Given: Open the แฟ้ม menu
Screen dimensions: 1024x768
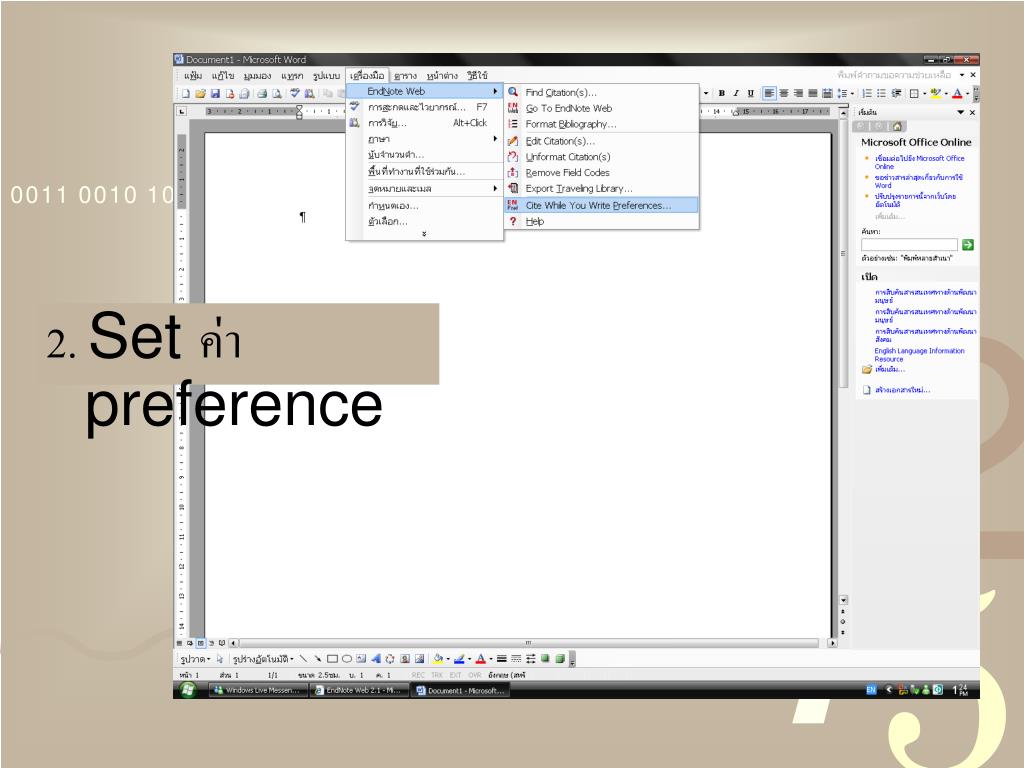Looking at the screenshot, I should pyautogui.click(x=193, y=76).
